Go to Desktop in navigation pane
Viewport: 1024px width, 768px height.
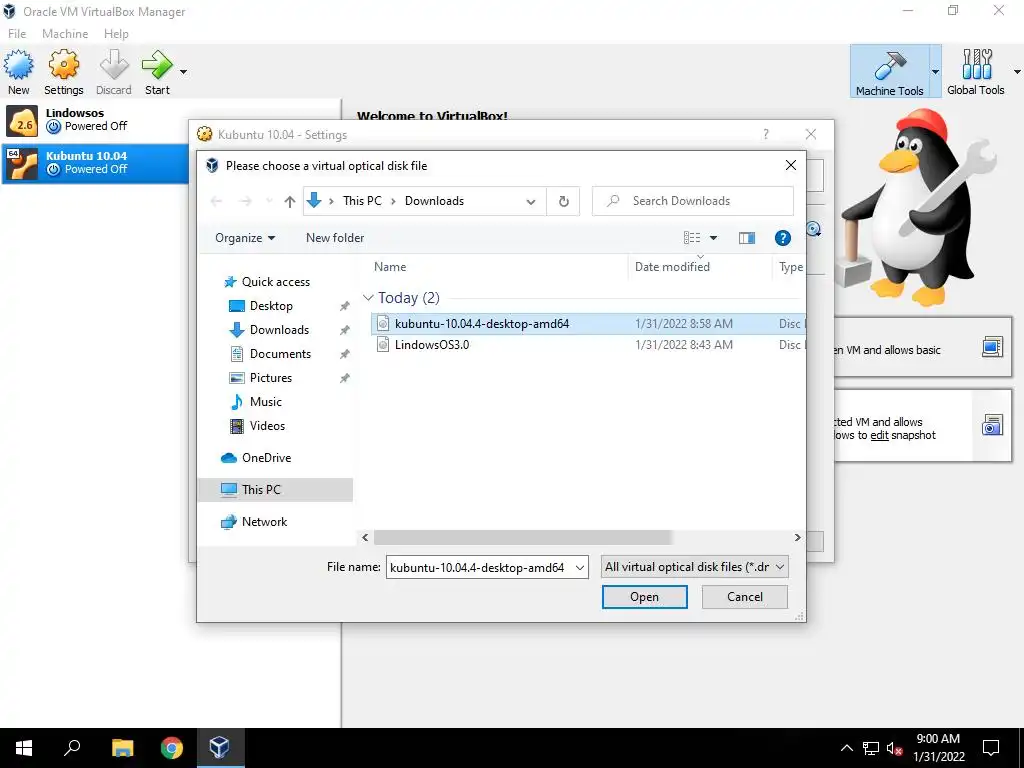(x=270, y=306)
